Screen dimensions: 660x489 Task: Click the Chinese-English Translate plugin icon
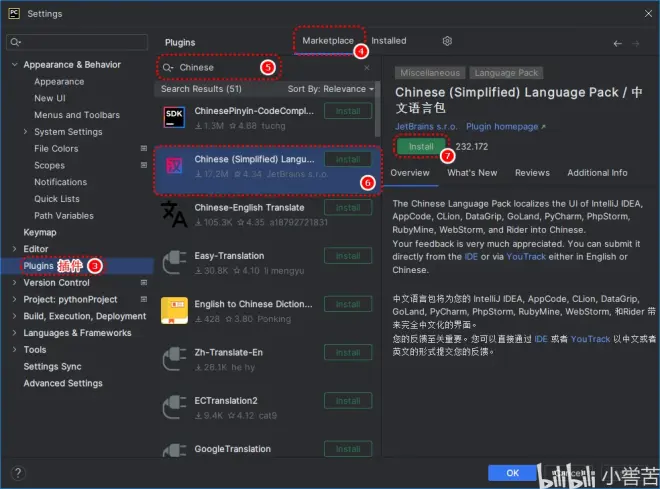(174, 214)
